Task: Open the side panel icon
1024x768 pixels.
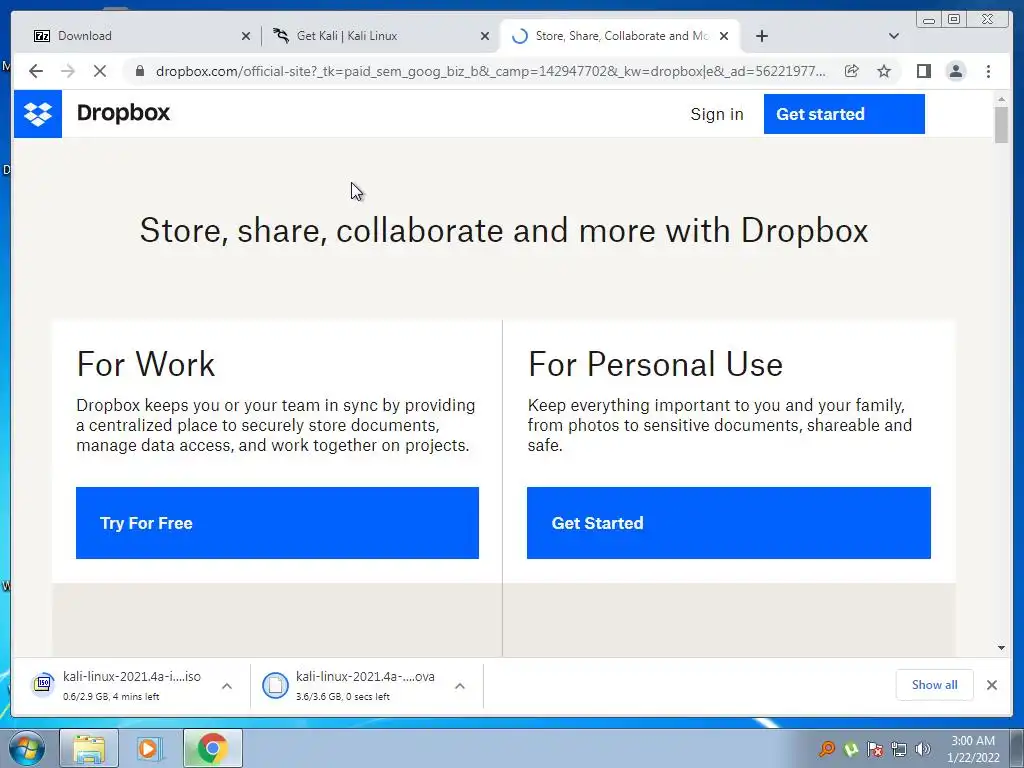Action: point(923,71)
